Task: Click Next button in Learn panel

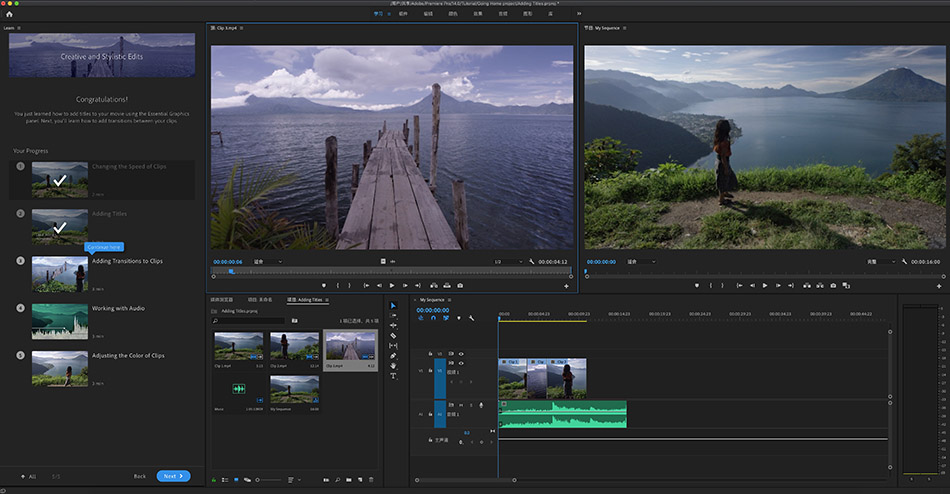Action: tap(173, 476)
